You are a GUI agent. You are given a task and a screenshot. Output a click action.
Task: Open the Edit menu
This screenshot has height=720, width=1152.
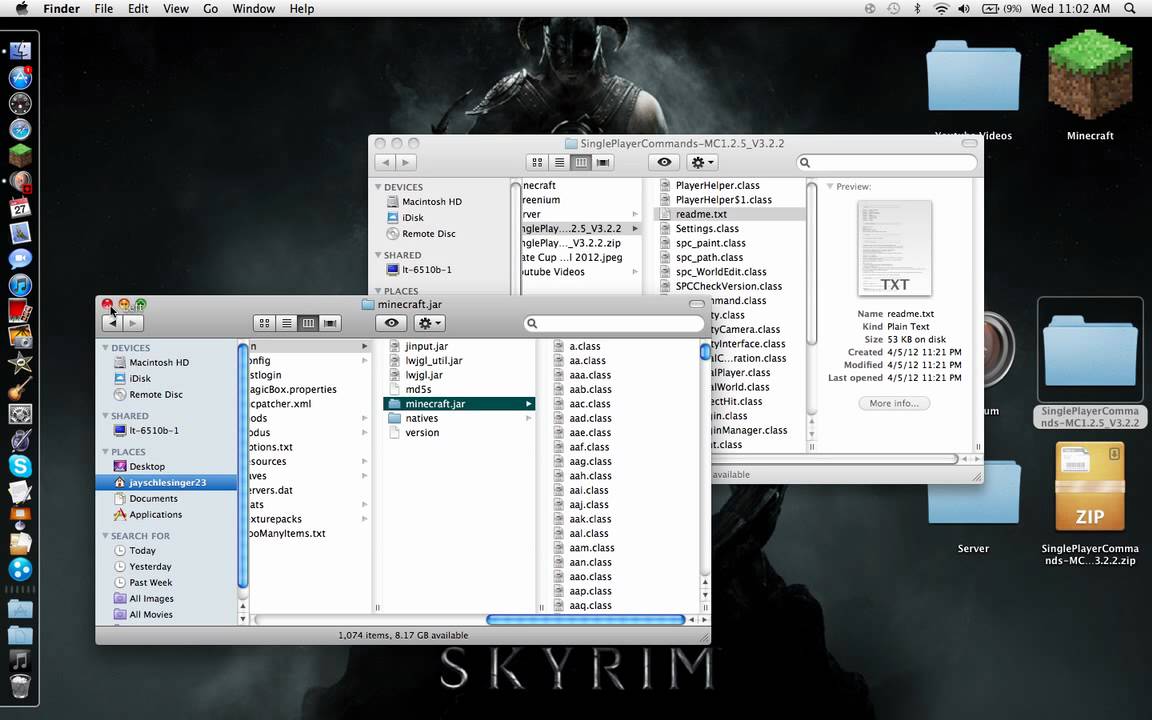138,8
